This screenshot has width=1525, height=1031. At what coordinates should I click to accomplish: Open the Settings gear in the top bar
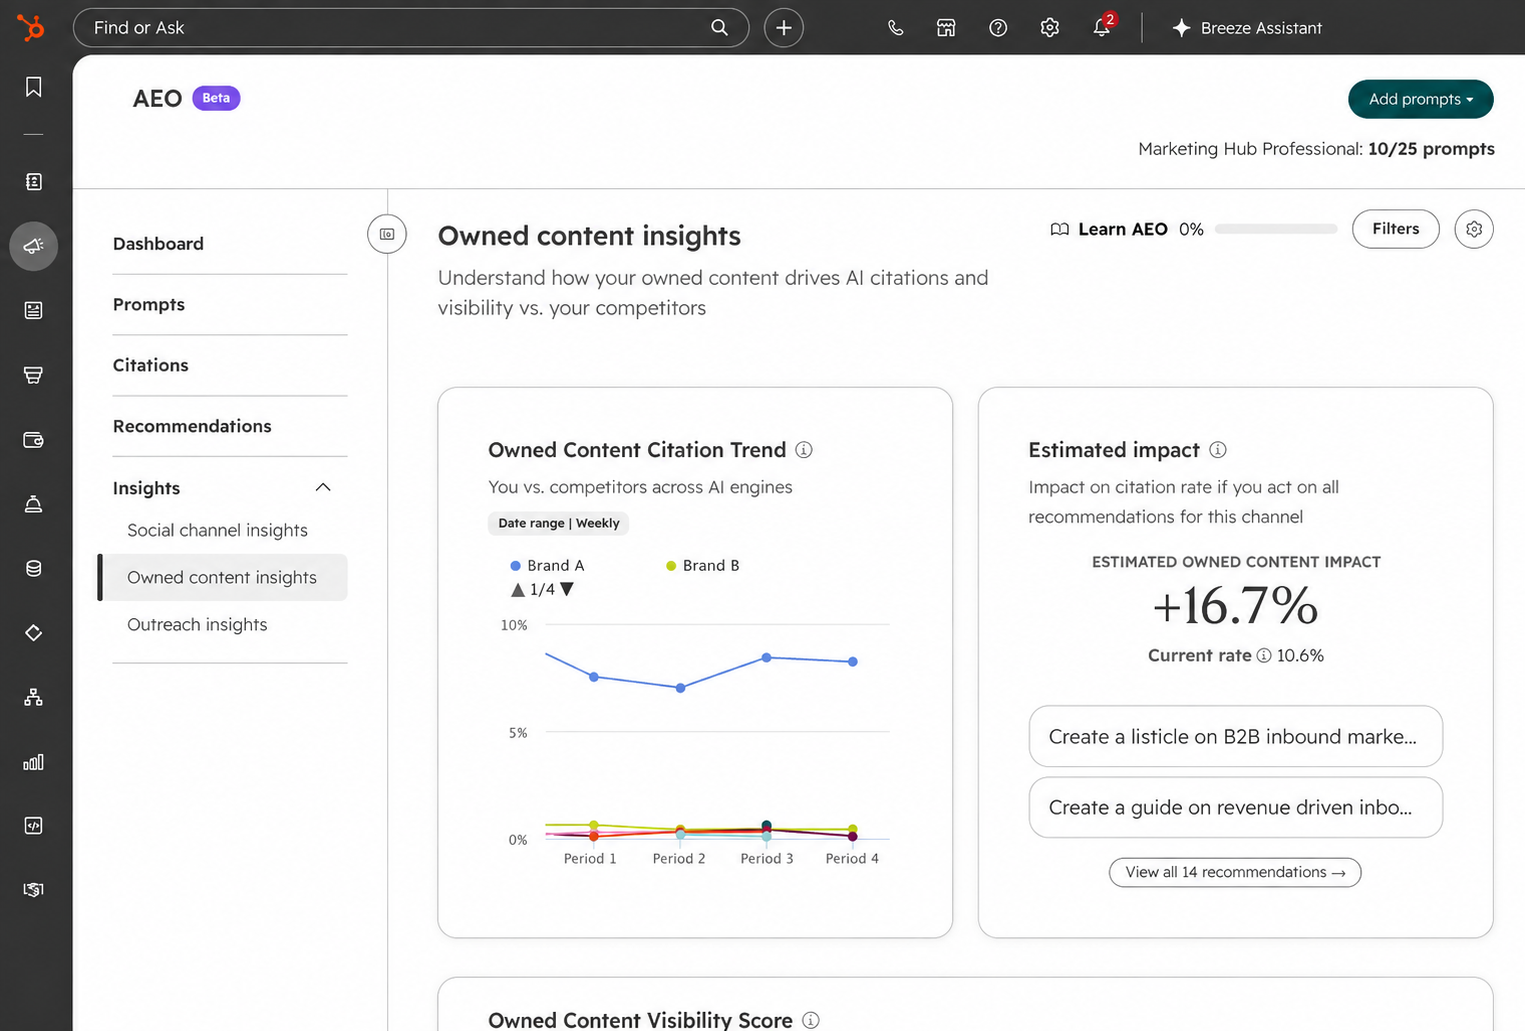1050,28
